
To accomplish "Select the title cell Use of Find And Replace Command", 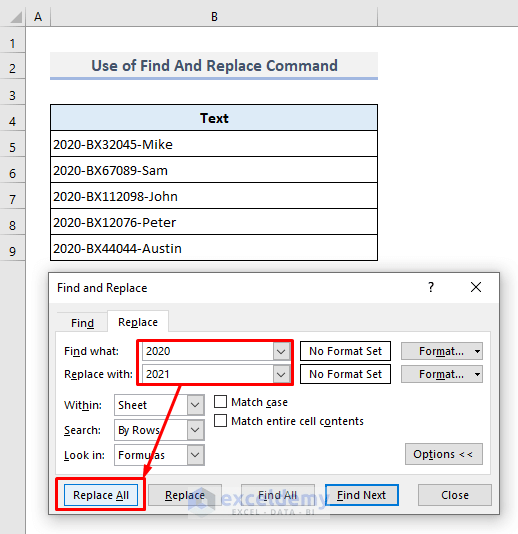I will [x=214, y=66].
